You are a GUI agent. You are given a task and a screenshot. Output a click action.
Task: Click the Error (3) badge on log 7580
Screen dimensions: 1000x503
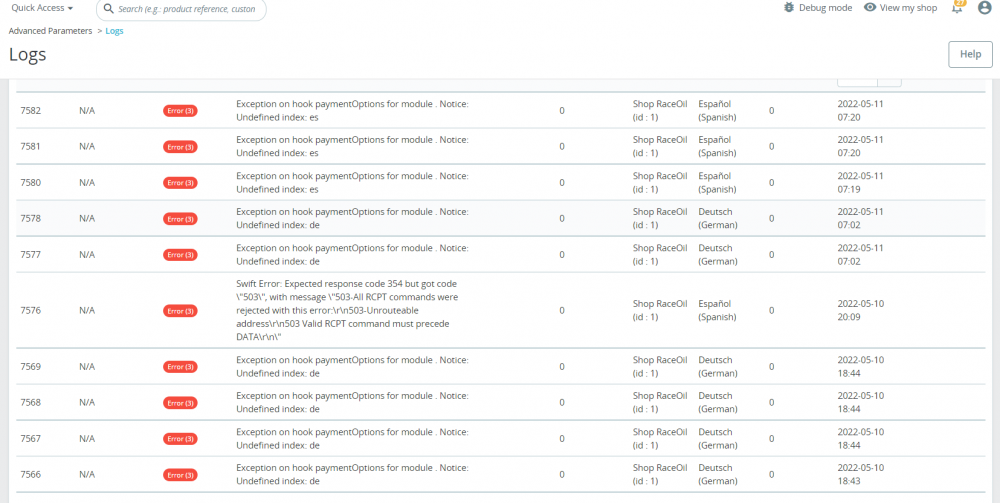180,183
